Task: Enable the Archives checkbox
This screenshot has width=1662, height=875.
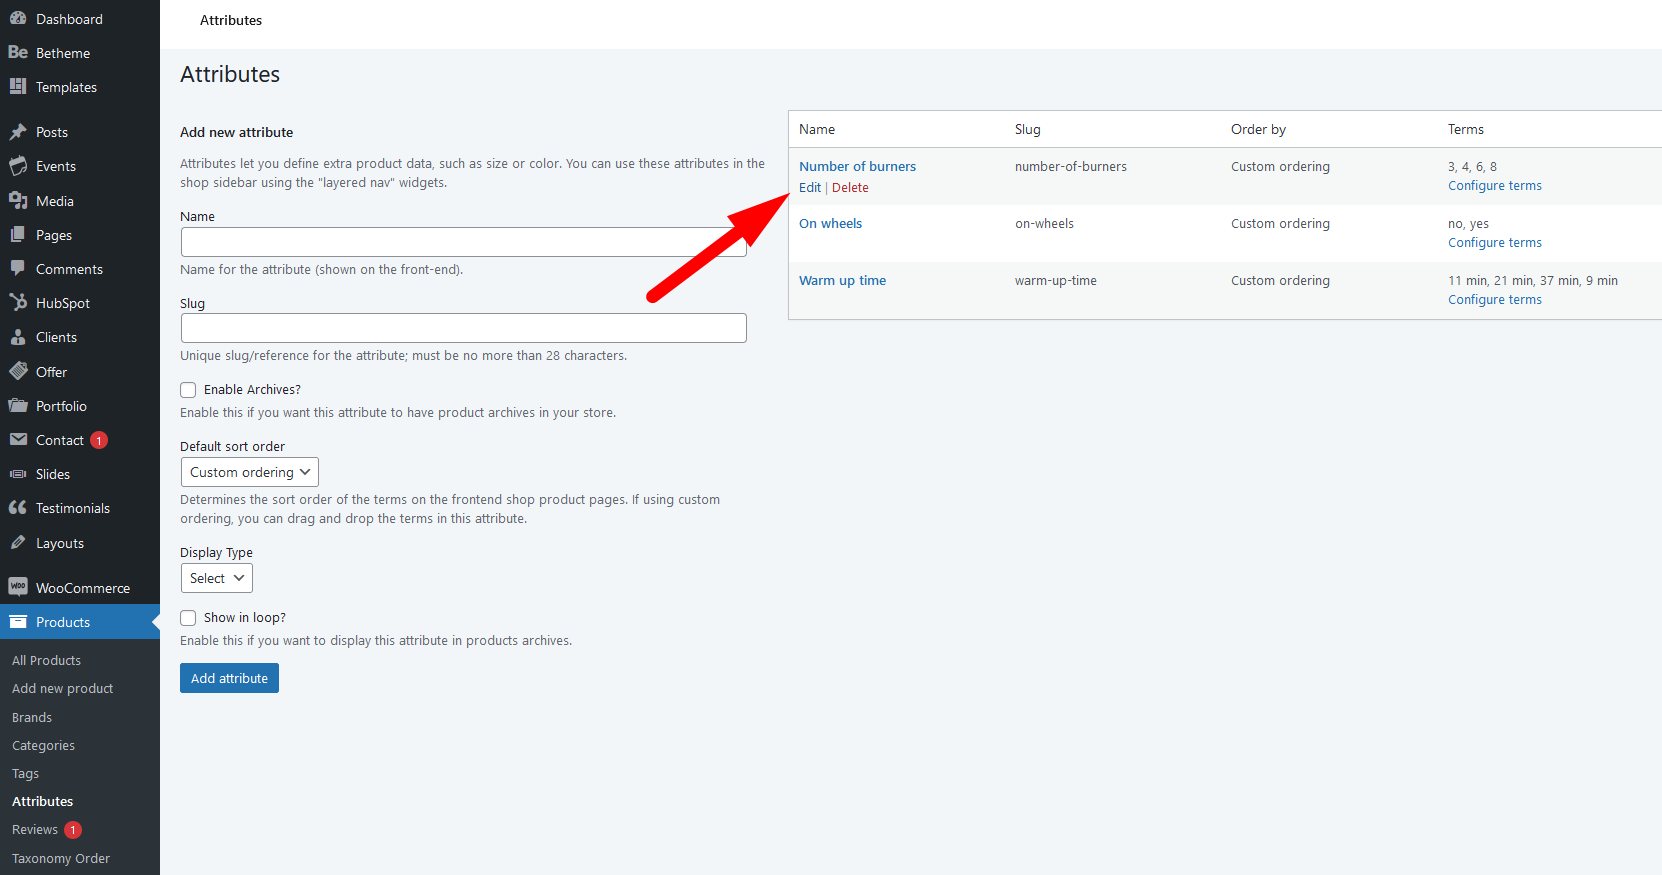Action: pyautogui.click(x=188, y=390)
